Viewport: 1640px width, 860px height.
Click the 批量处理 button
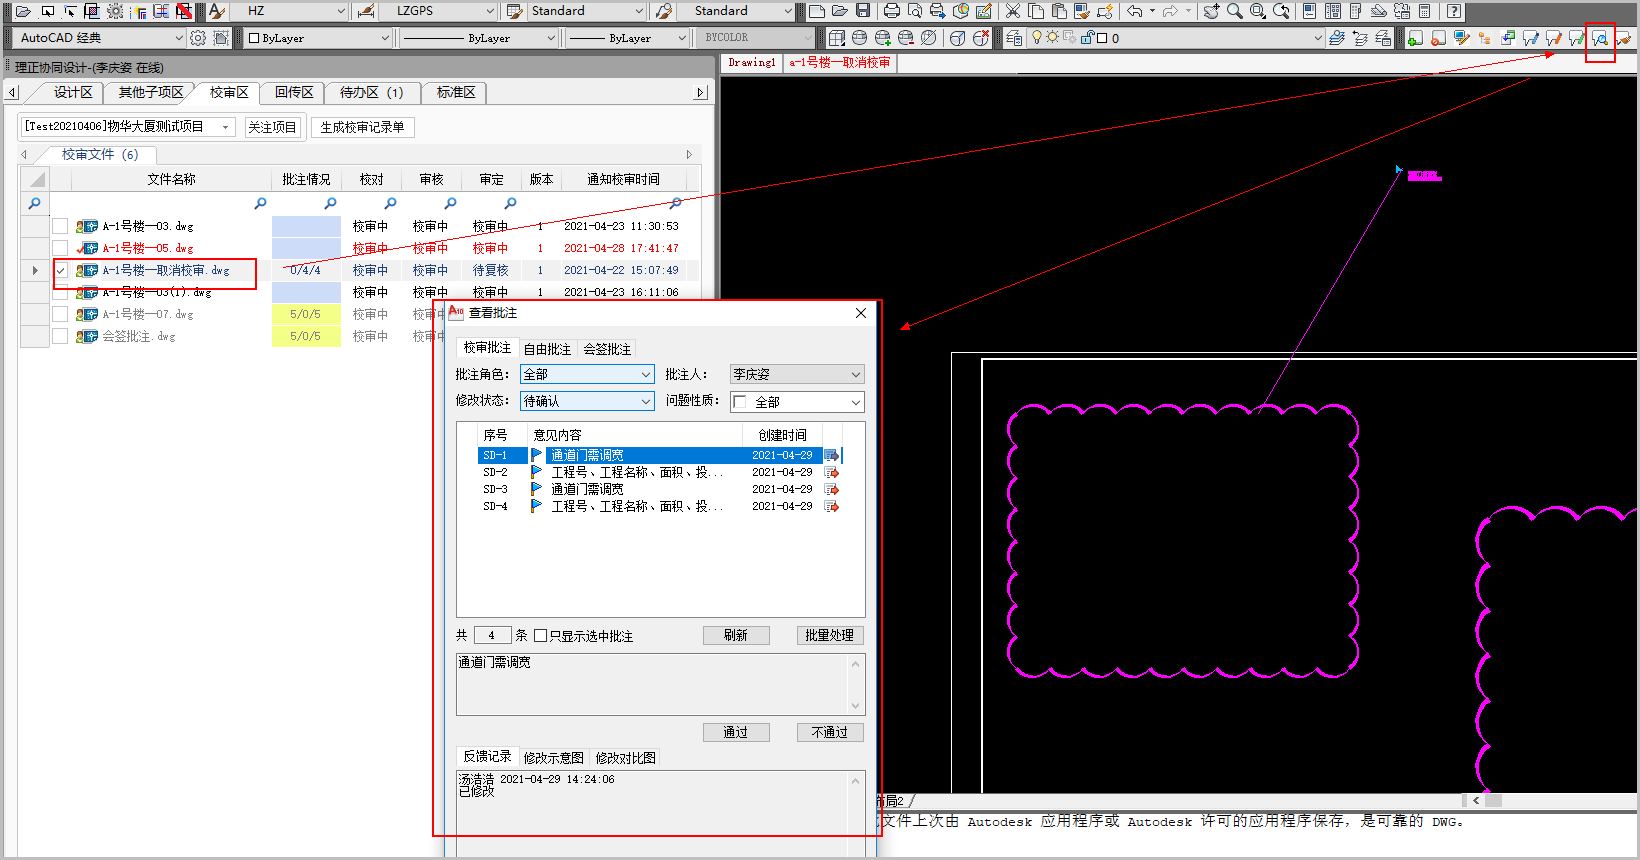click(829, 636)
